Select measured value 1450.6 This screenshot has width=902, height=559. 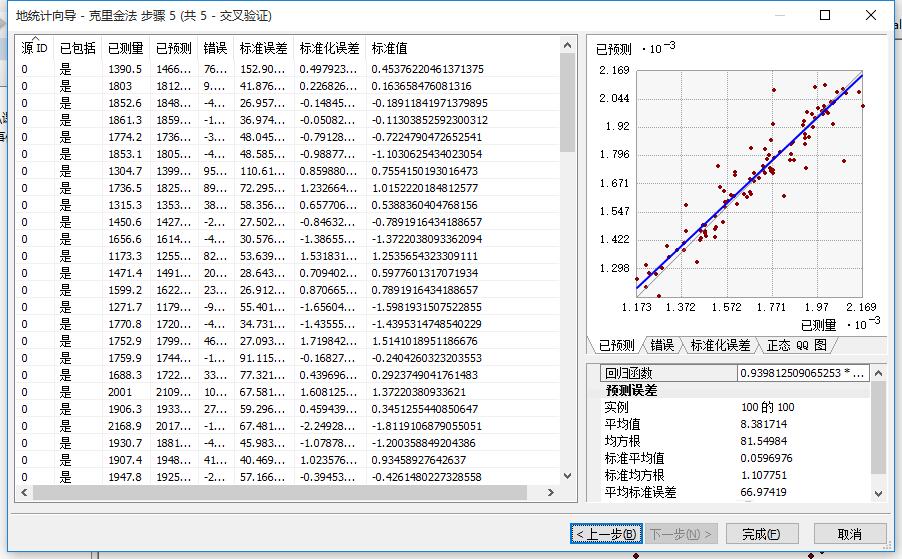(x=125, y=222)
